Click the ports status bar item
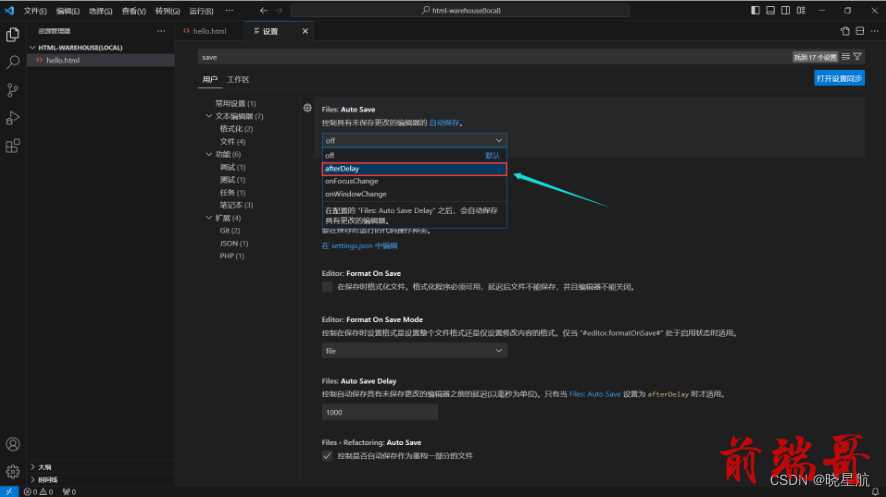The height and width of the screenshot is (497, 886). pyautogui.click(x=69, y=492)
